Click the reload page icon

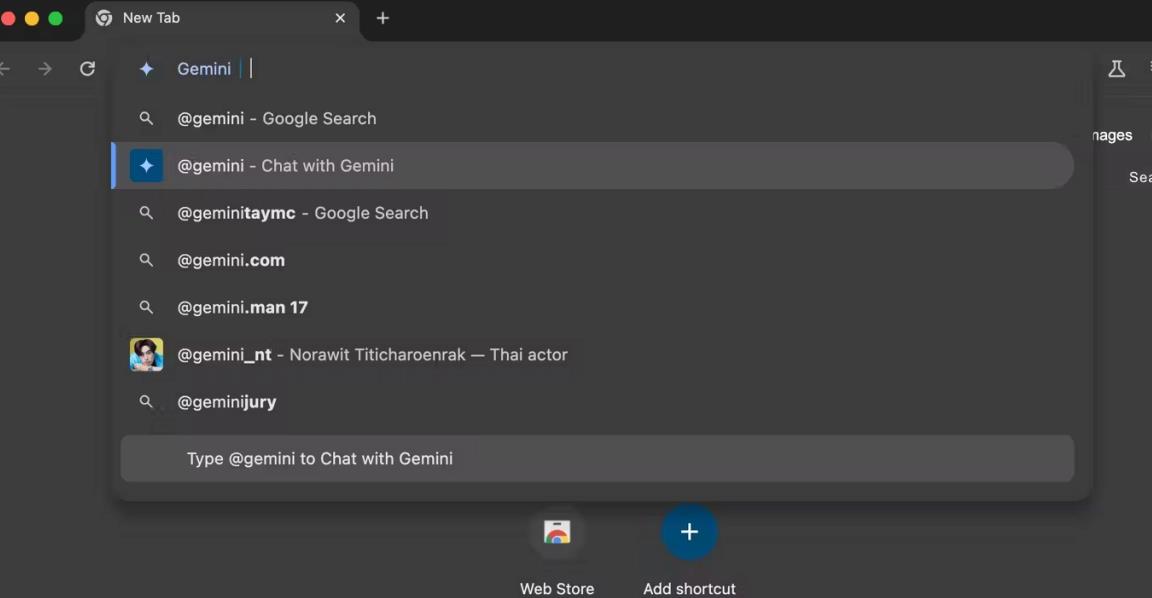tap(87, 69)
